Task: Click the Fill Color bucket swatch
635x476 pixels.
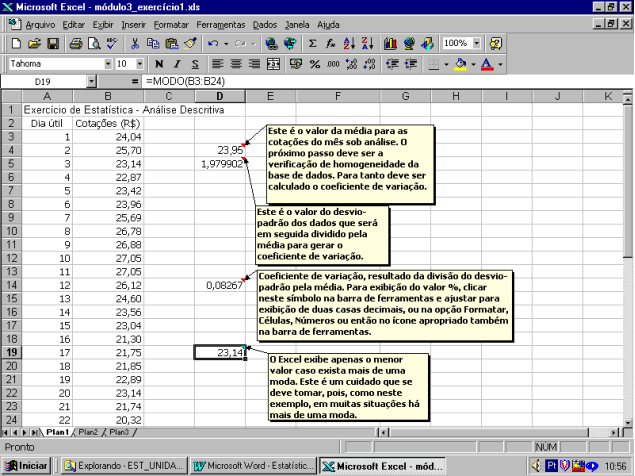Action: [459, 64]
